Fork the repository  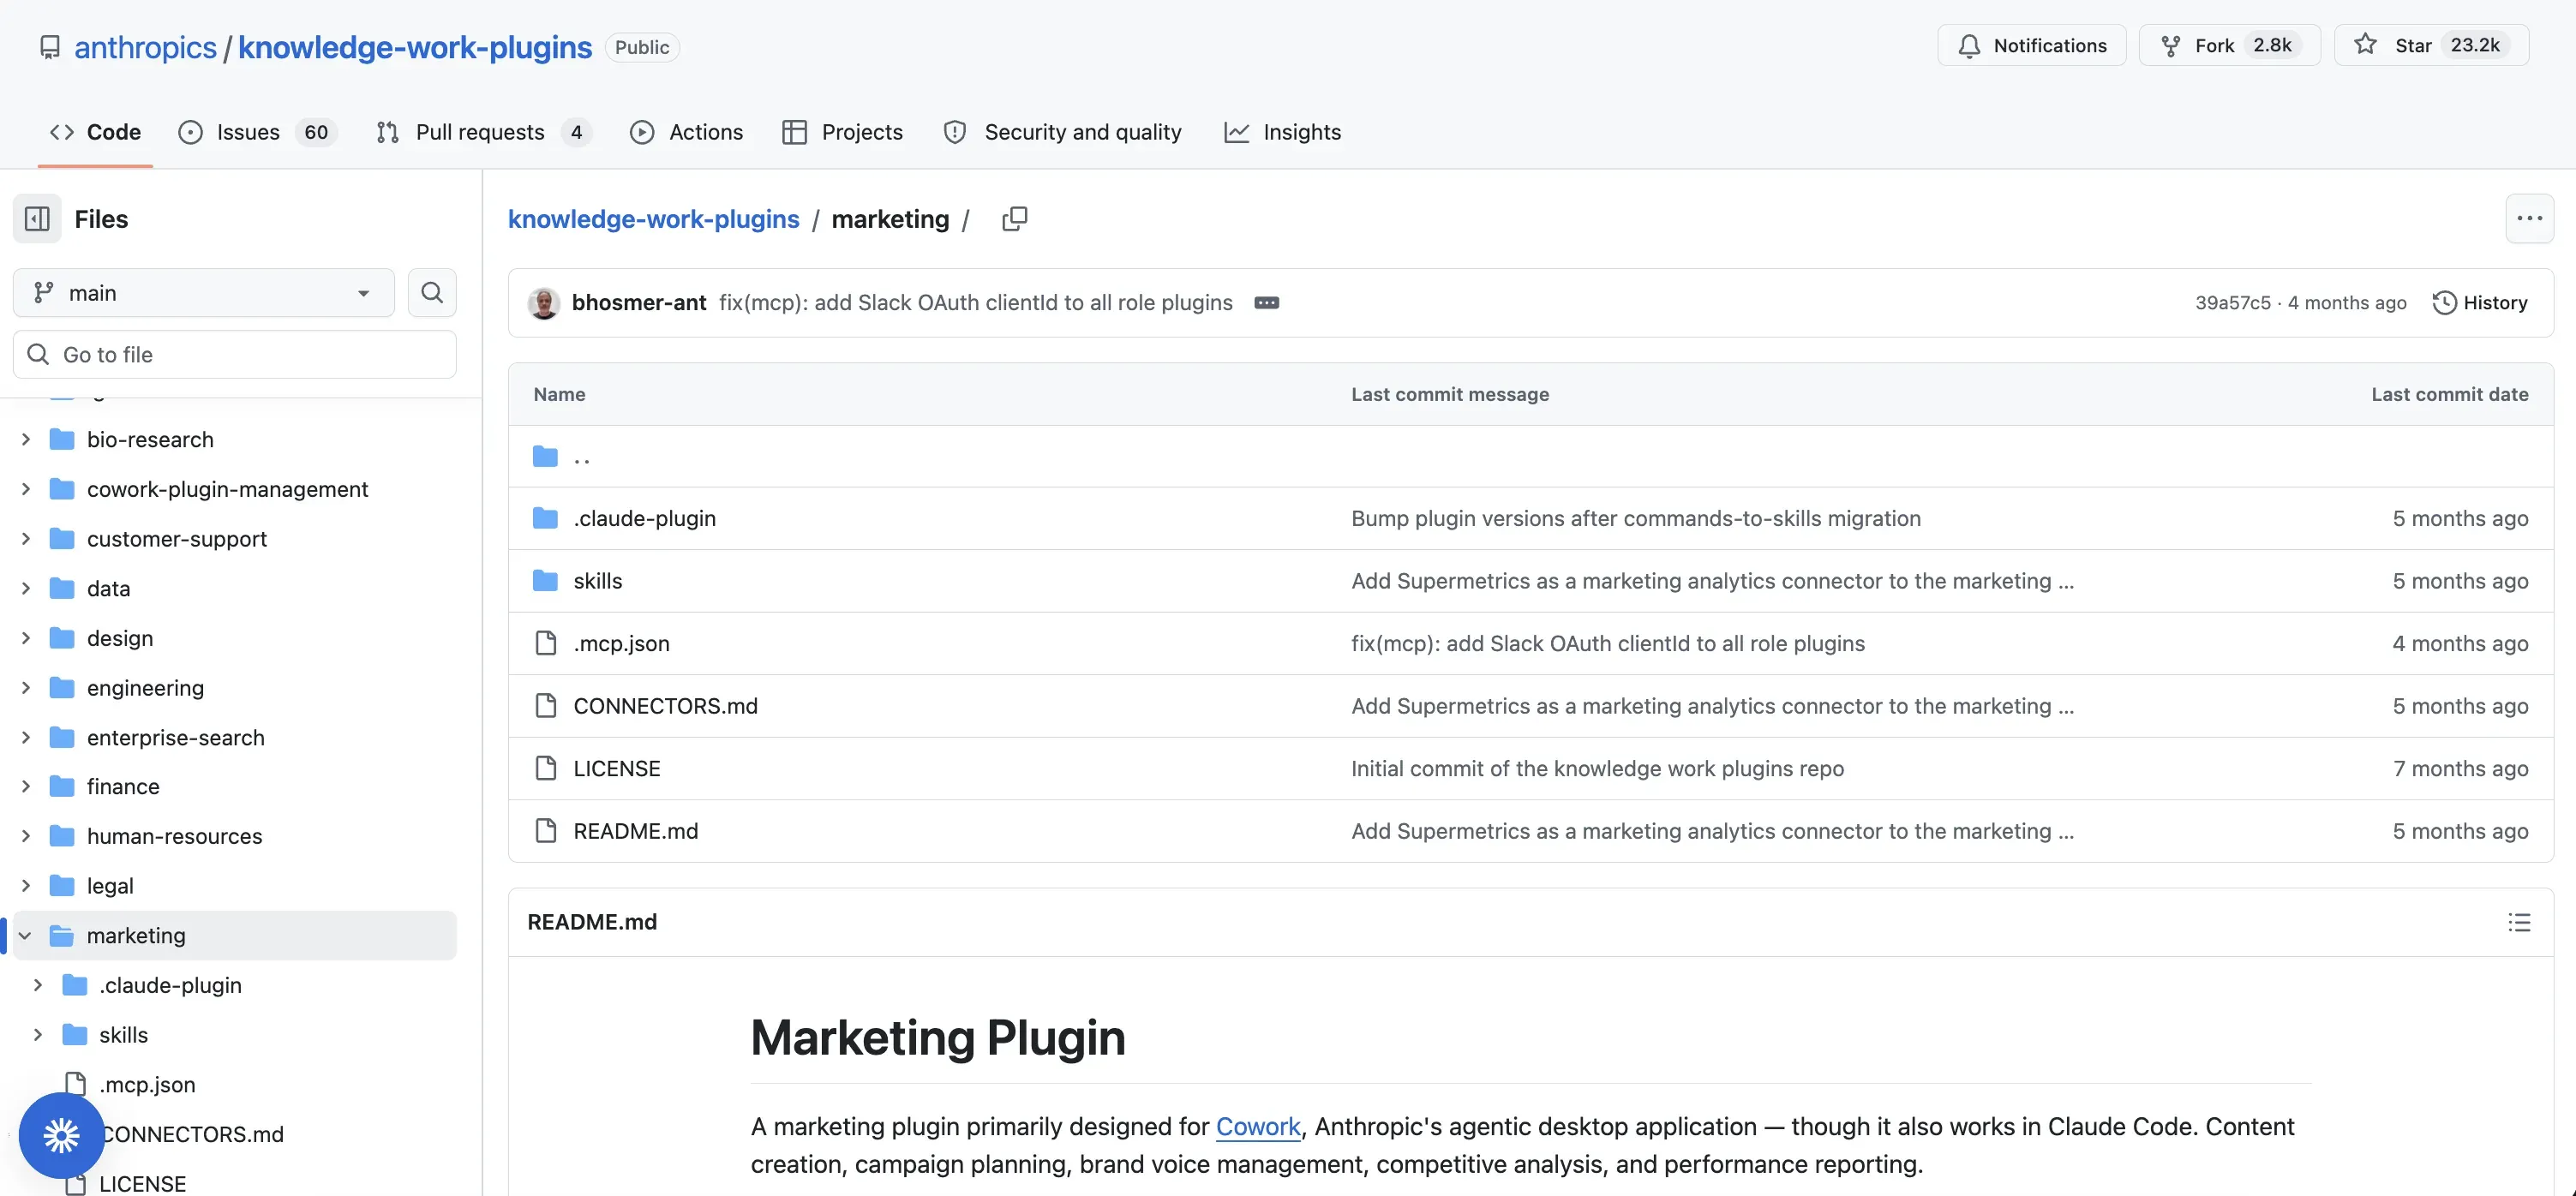2229,45
